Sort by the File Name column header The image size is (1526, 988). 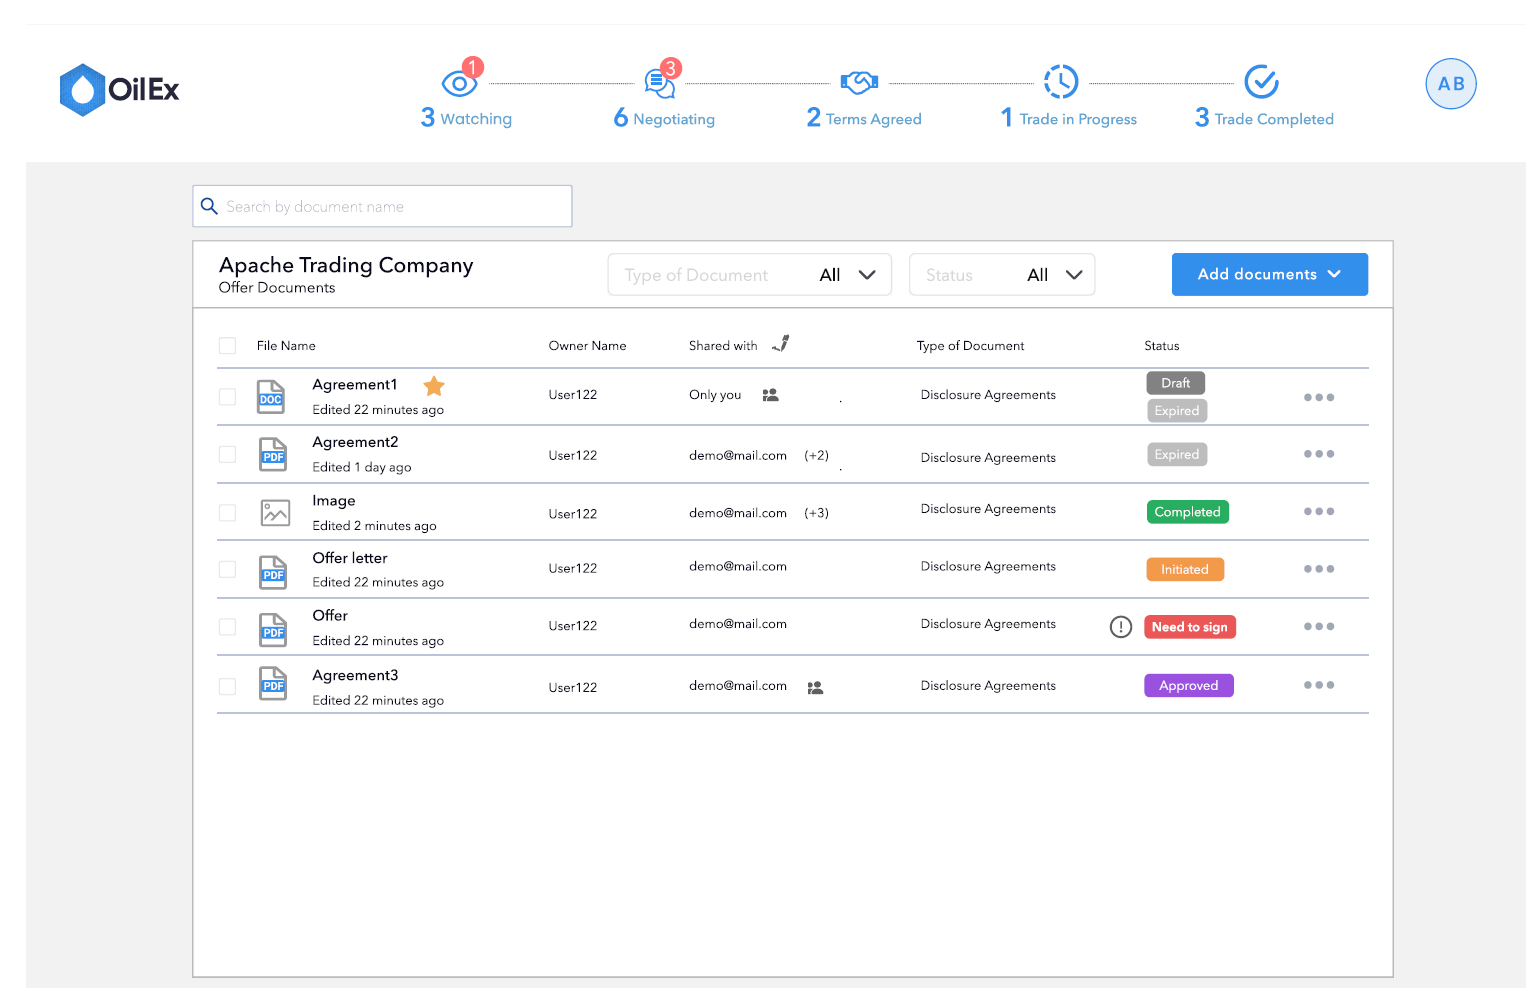click(x=286, y=346)
